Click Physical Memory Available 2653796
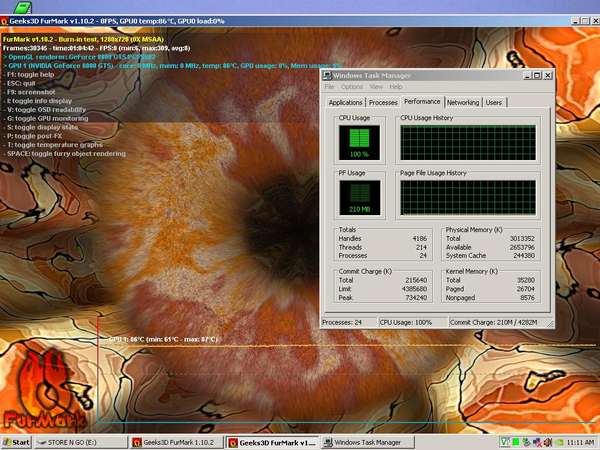The height and width of the screenshot is (450, 600). (522, 247)
